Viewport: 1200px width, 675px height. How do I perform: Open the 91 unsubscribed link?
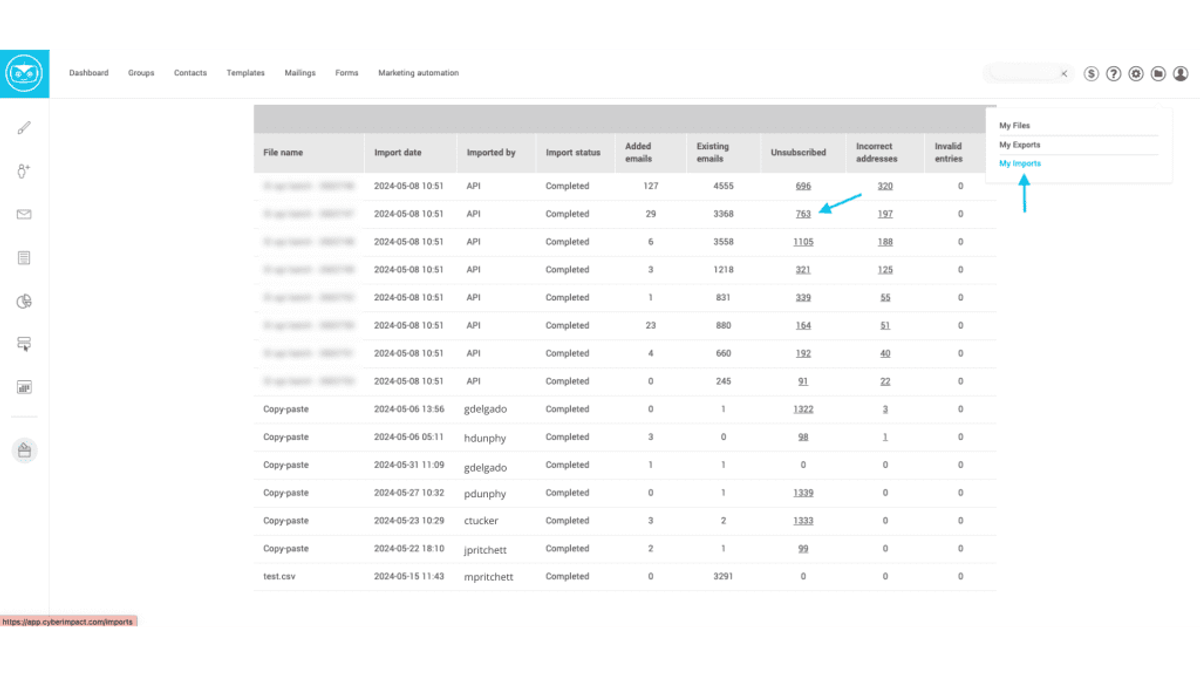pyautogui.click(x=803, y=382)
